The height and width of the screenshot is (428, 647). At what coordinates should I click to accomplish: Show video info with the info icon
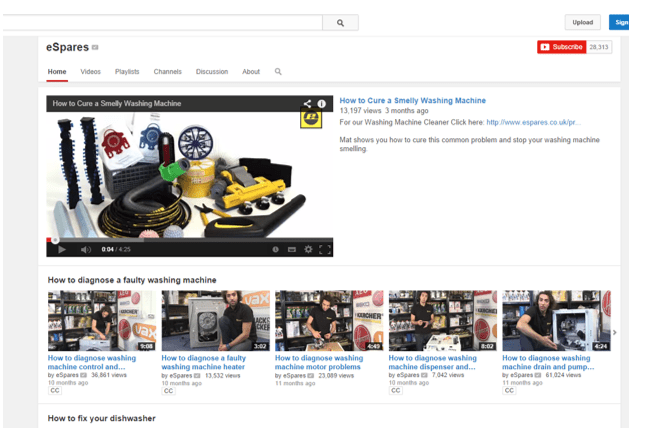point(321,104)
